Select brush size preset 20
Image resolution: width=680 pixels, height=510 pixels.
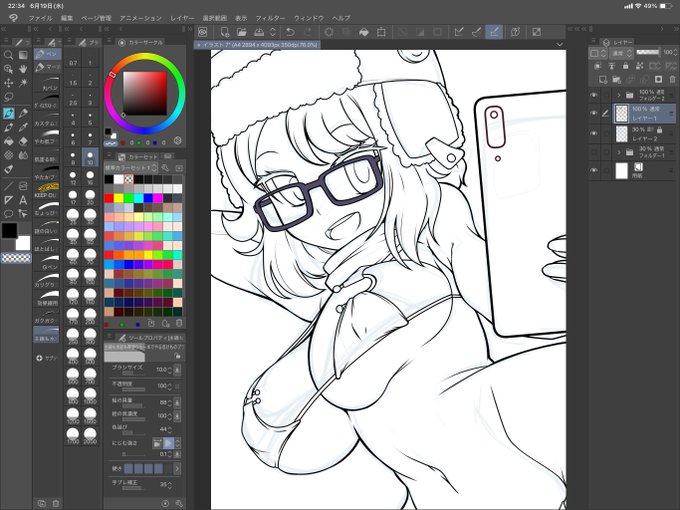point(90,196)
